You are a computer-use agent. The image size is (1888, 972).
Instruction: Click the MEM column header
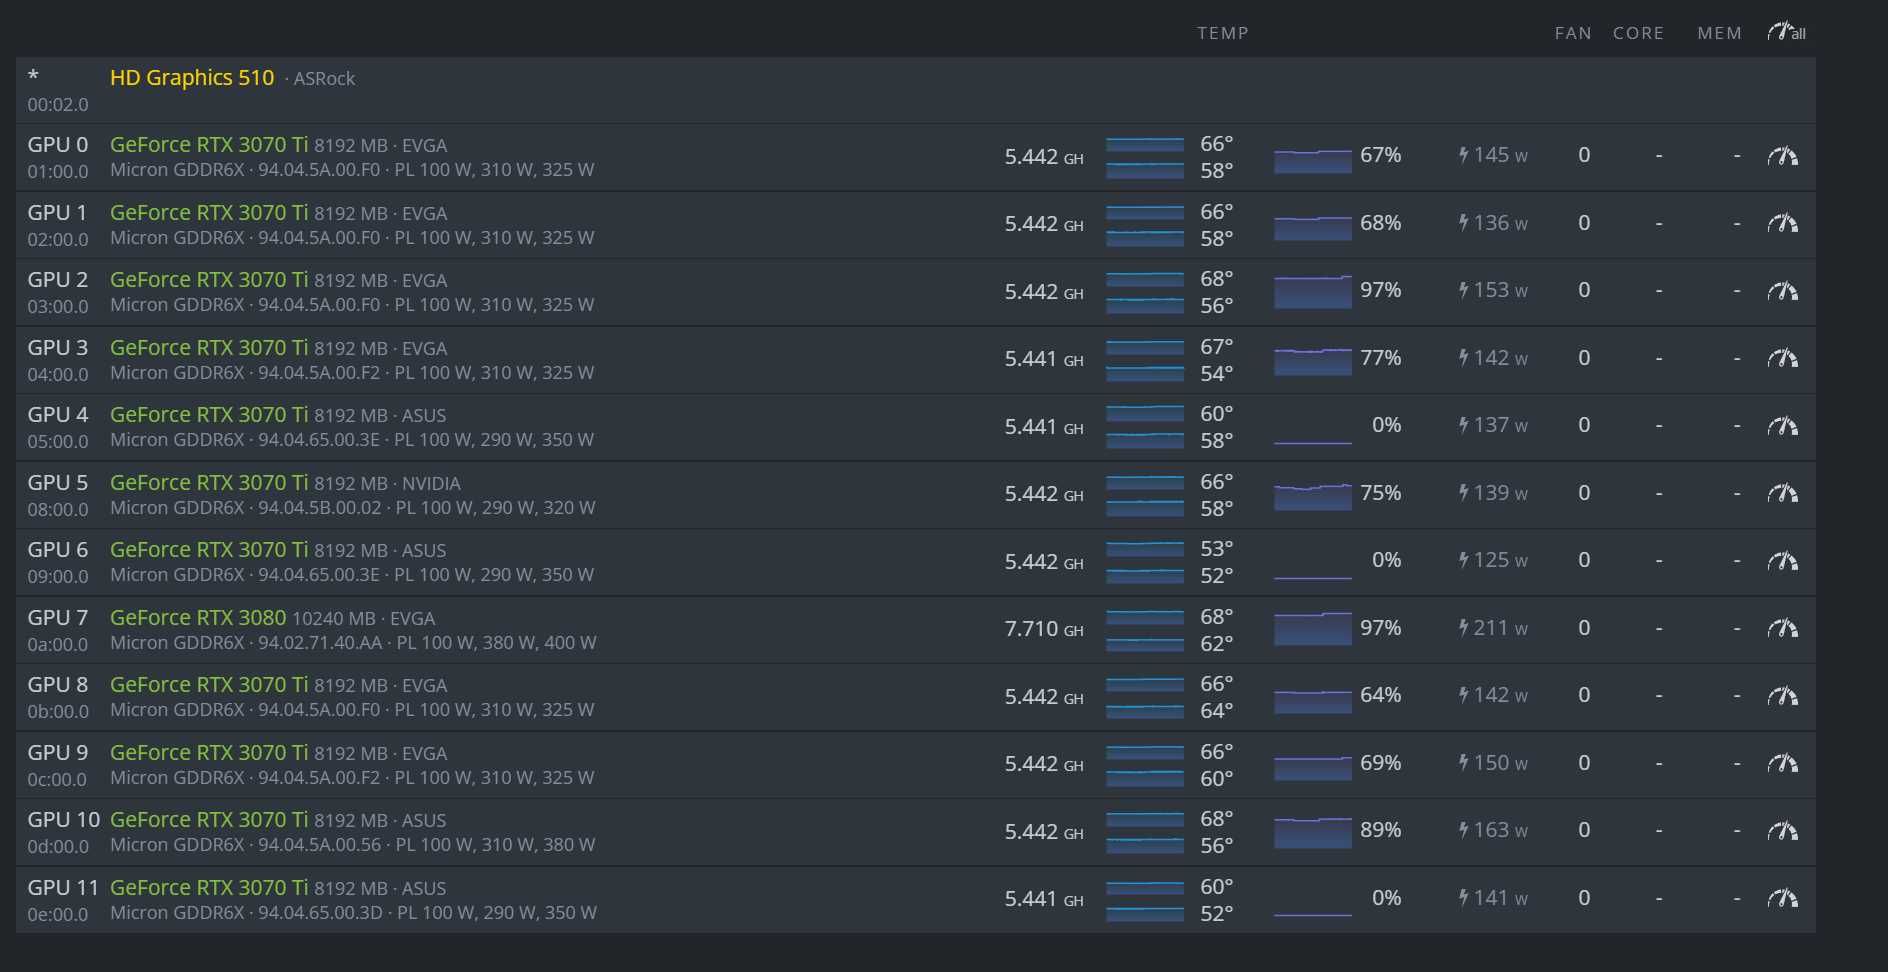pyautogui.click(x=1720, y=33)
